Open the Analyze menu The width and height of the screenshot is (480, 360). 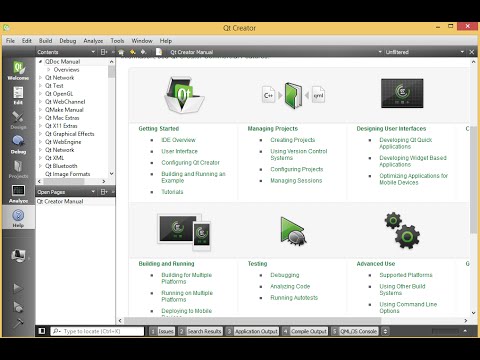click(93, 41)
